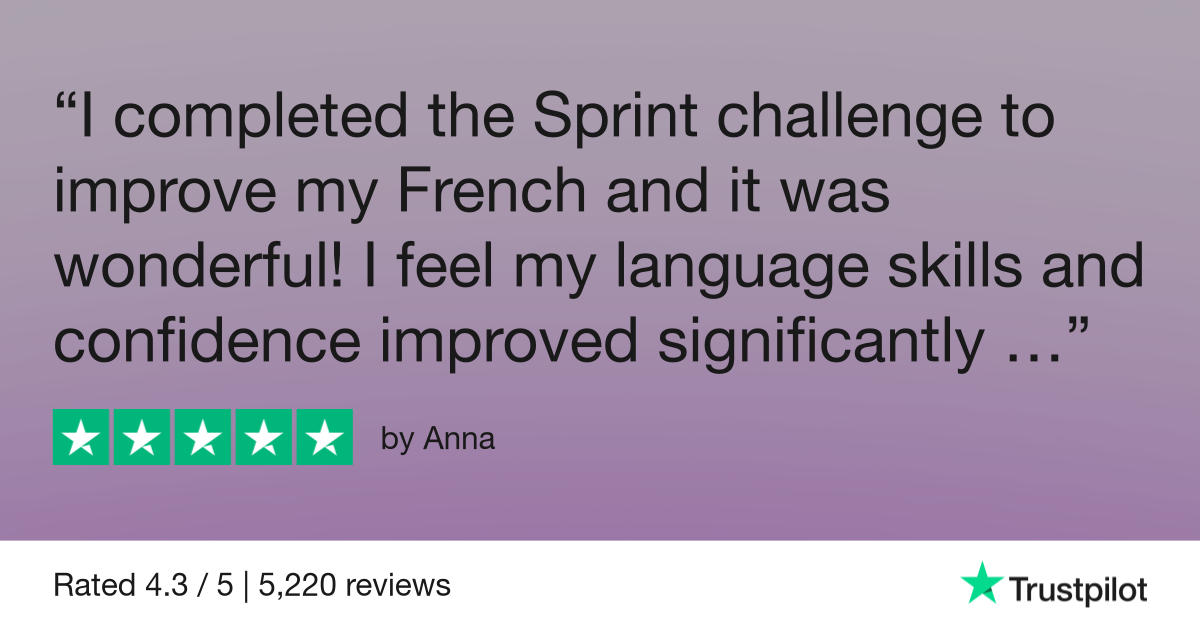Click the 'Rated 4.3 / 5' text
The image size is (1200, 627).
tap(142, 585)
